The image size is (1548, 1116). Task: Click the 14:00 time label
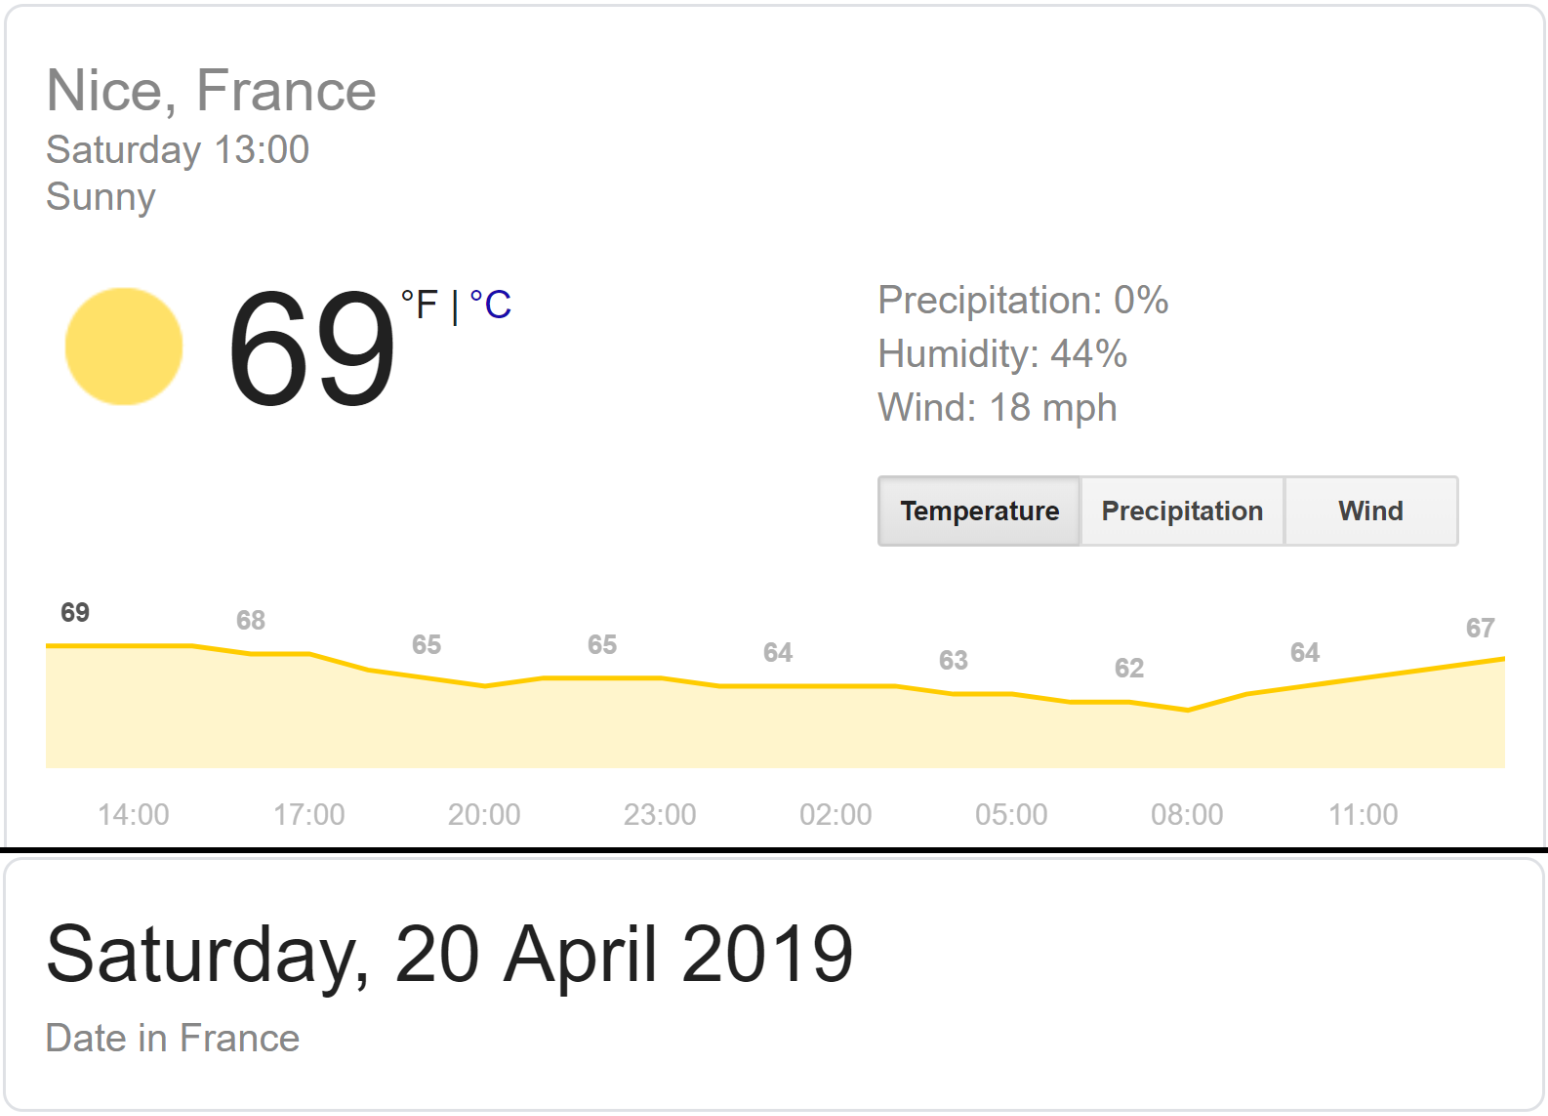(133, 814)
